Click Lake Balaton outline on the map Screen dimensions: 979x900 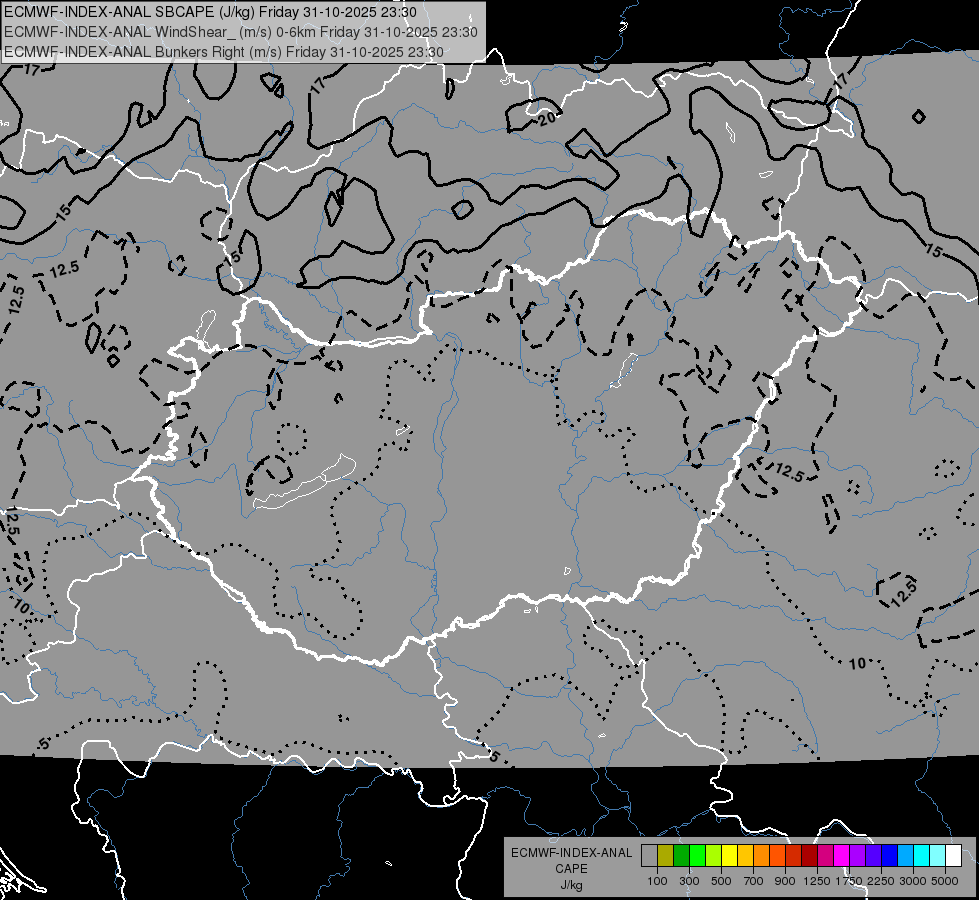click(304, 483)
